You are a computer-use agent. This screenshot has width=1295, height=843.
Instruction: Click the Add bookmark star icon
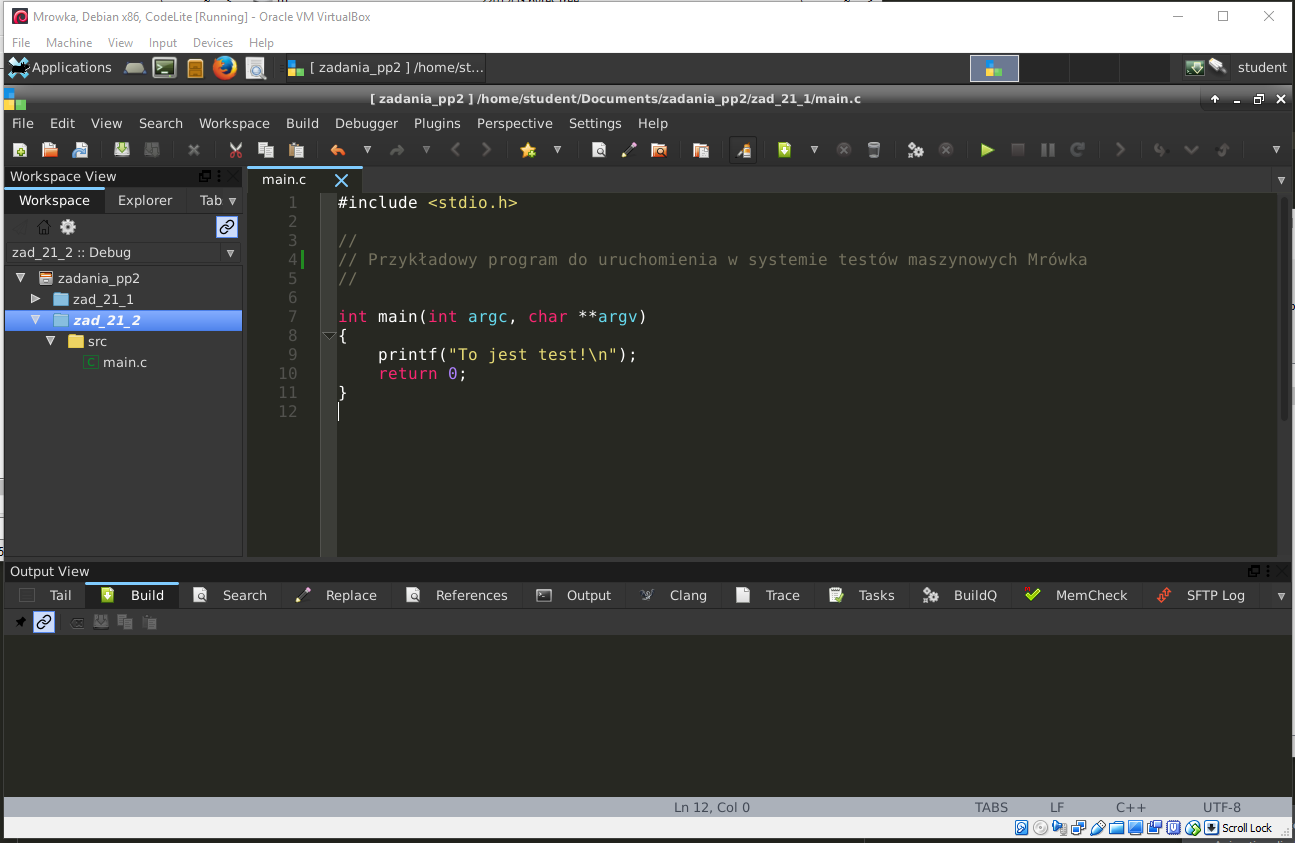528,150
